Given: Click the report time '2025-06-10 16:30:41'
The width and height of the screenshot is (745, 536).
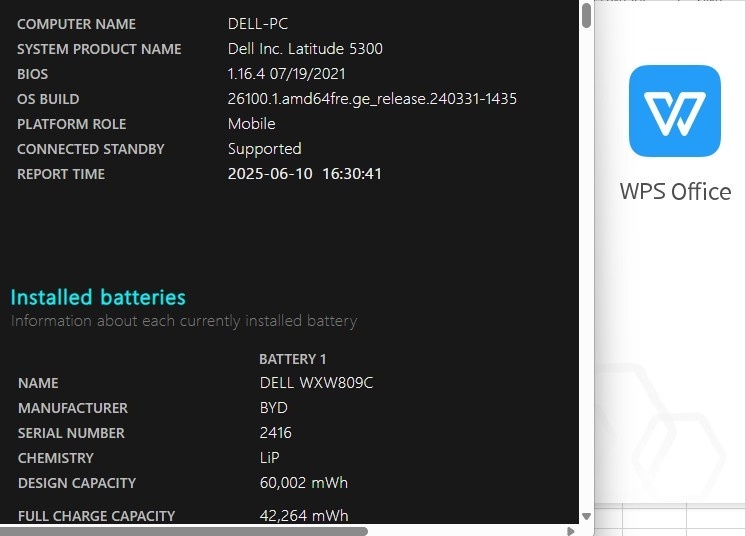Looking at the screenshot, I should pyautogui.click(x=305, y=174).
